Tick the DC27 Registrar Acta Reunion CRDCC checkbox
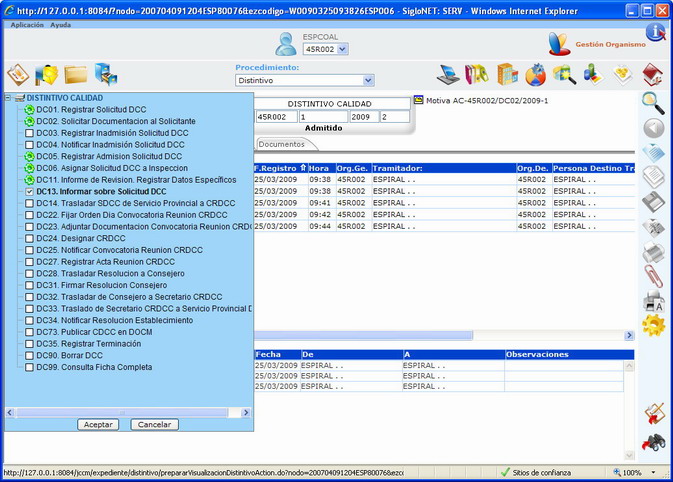Viewport: 673px width, 482px height. [29, 262]
